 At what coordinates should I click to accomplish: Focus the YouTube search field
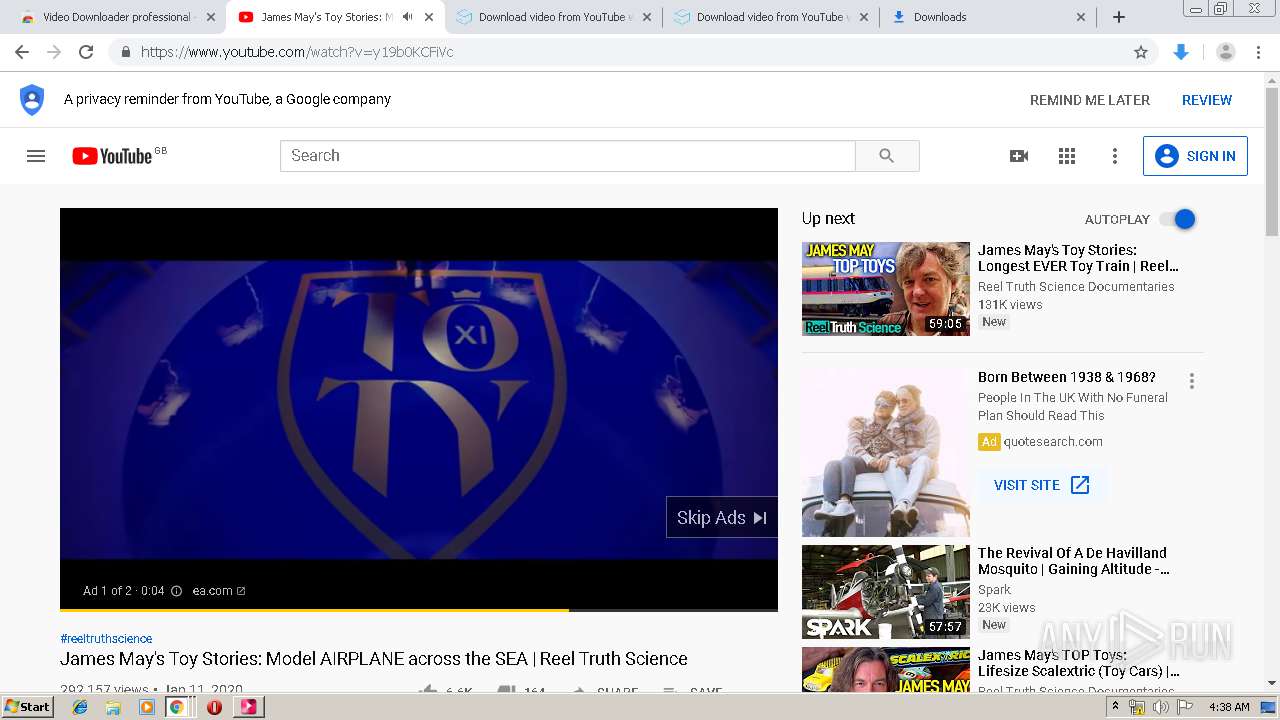568,156
